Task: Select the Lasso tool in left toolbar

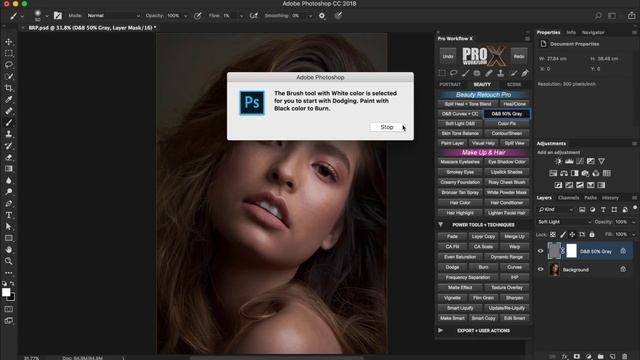Action: click(x=9, y=65)
